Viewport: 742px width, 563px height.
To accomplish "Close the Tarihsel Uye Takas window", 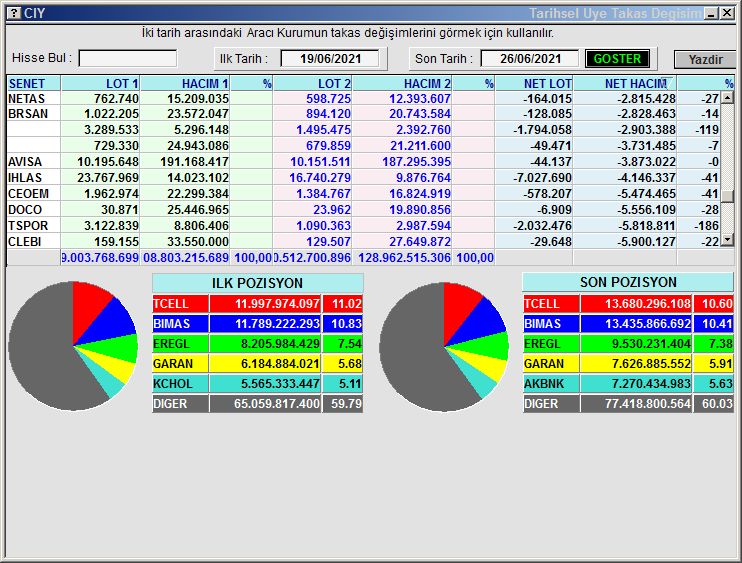I will point(727,13).
